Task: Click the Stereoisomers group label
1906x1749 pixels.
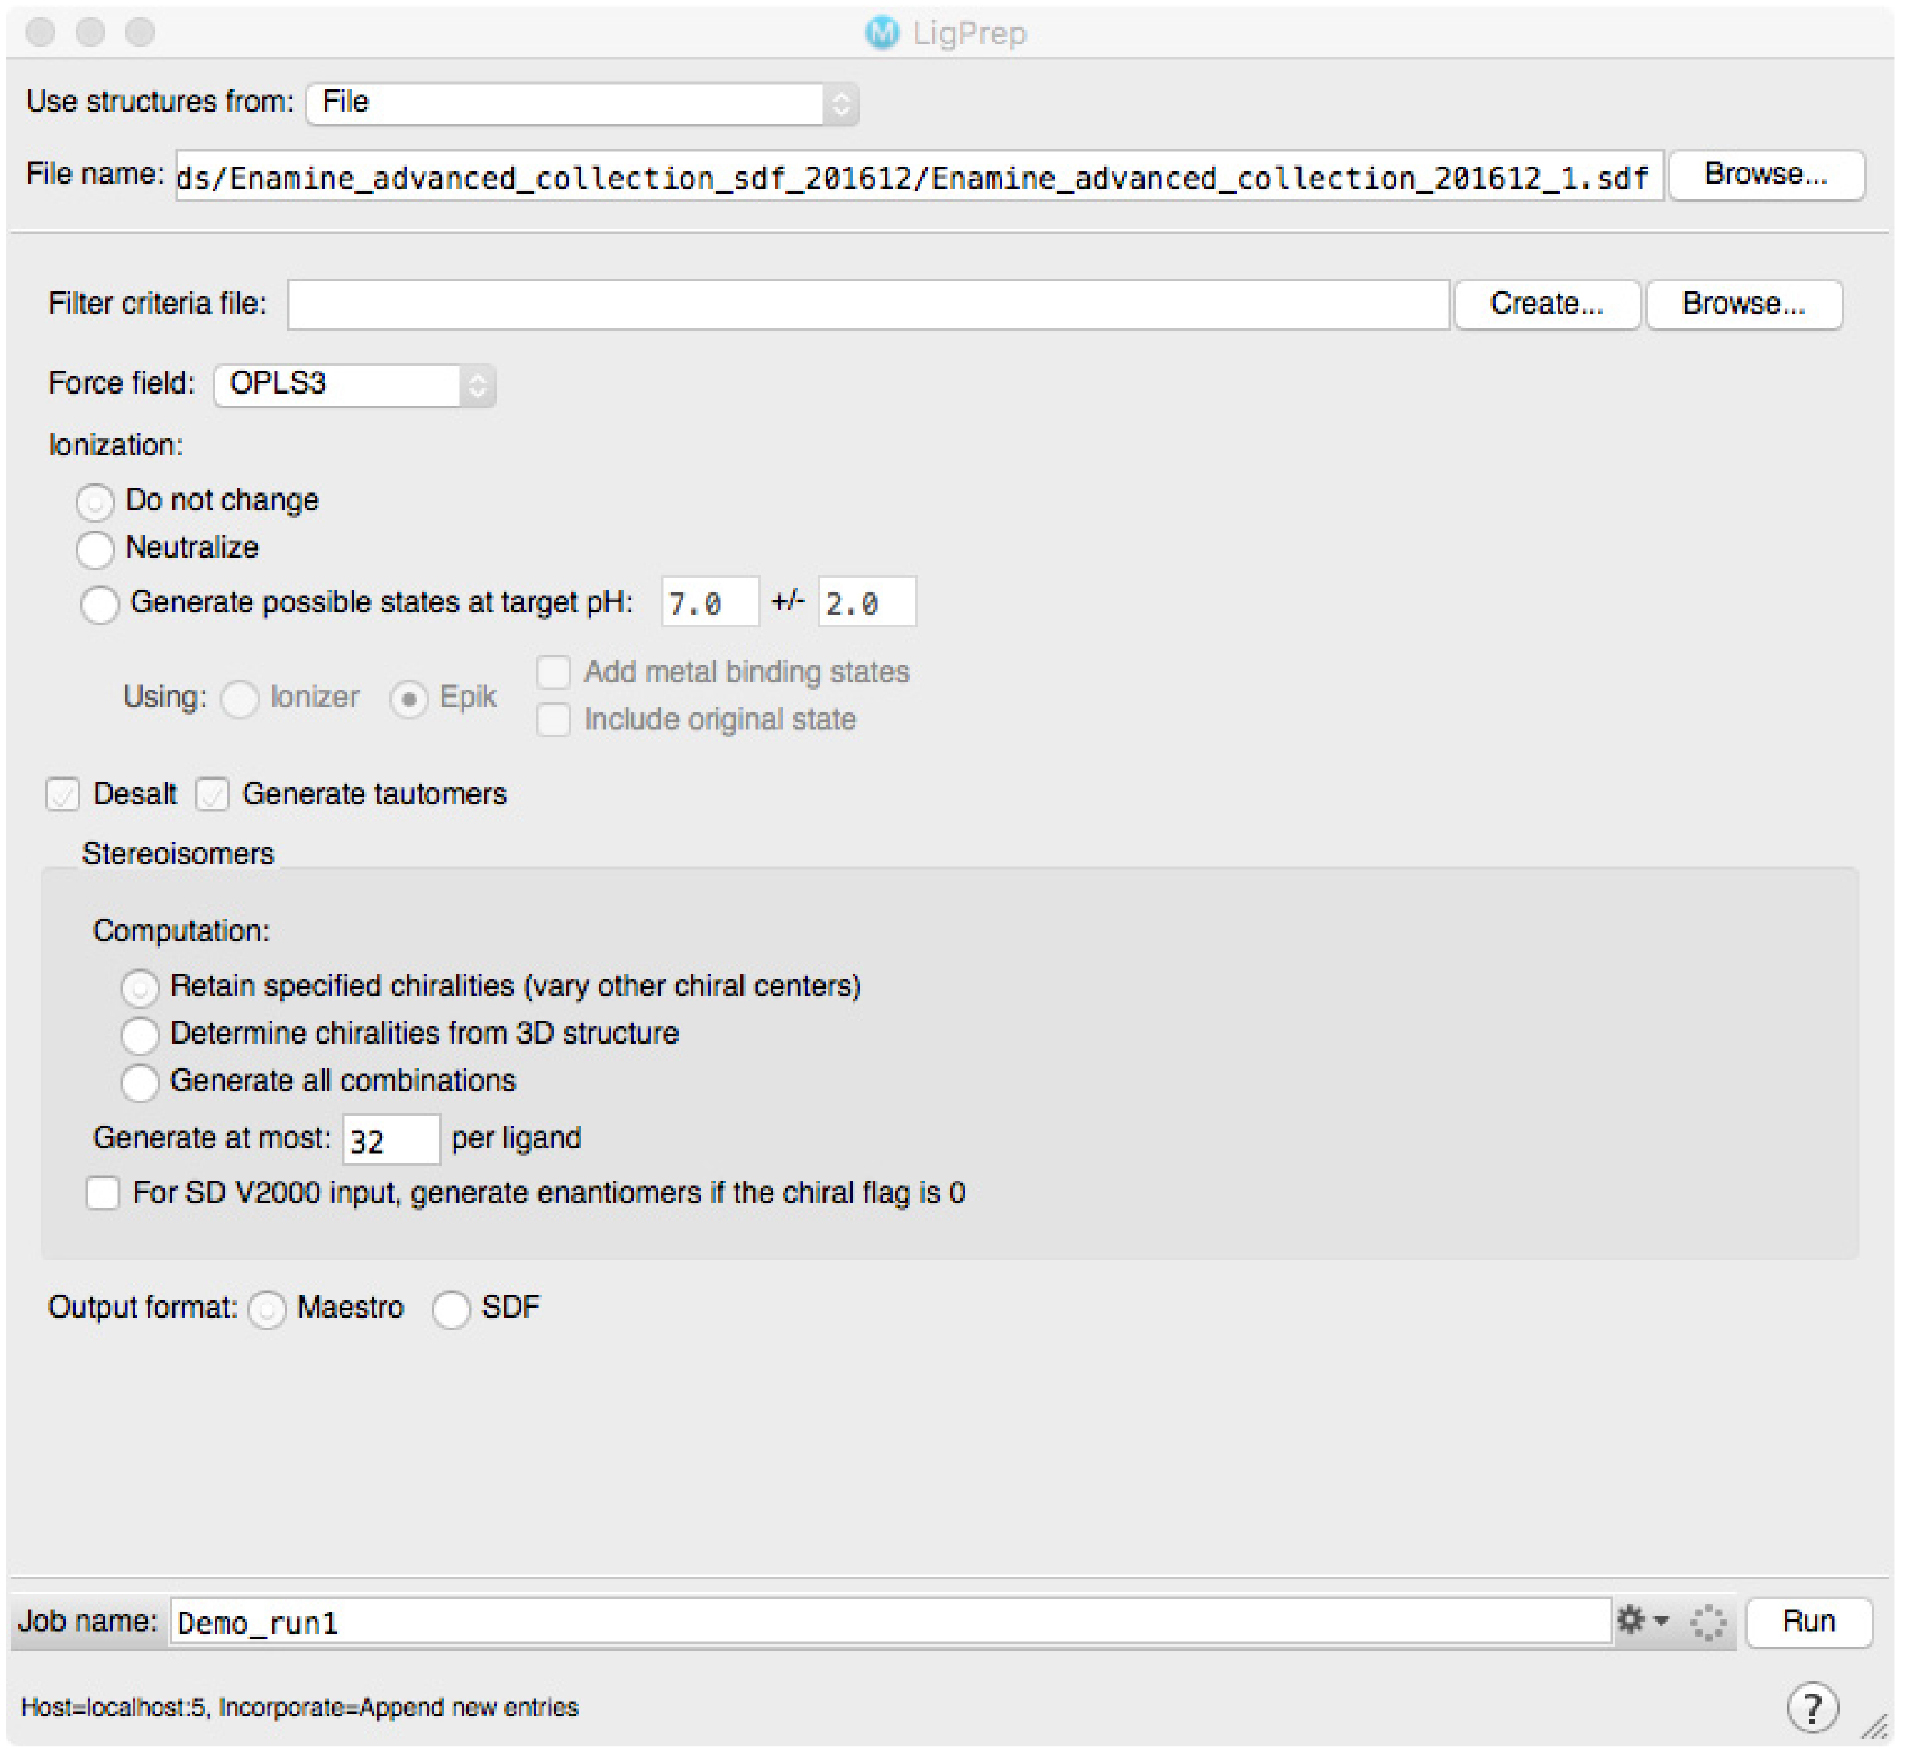Action: pos(178,853)
